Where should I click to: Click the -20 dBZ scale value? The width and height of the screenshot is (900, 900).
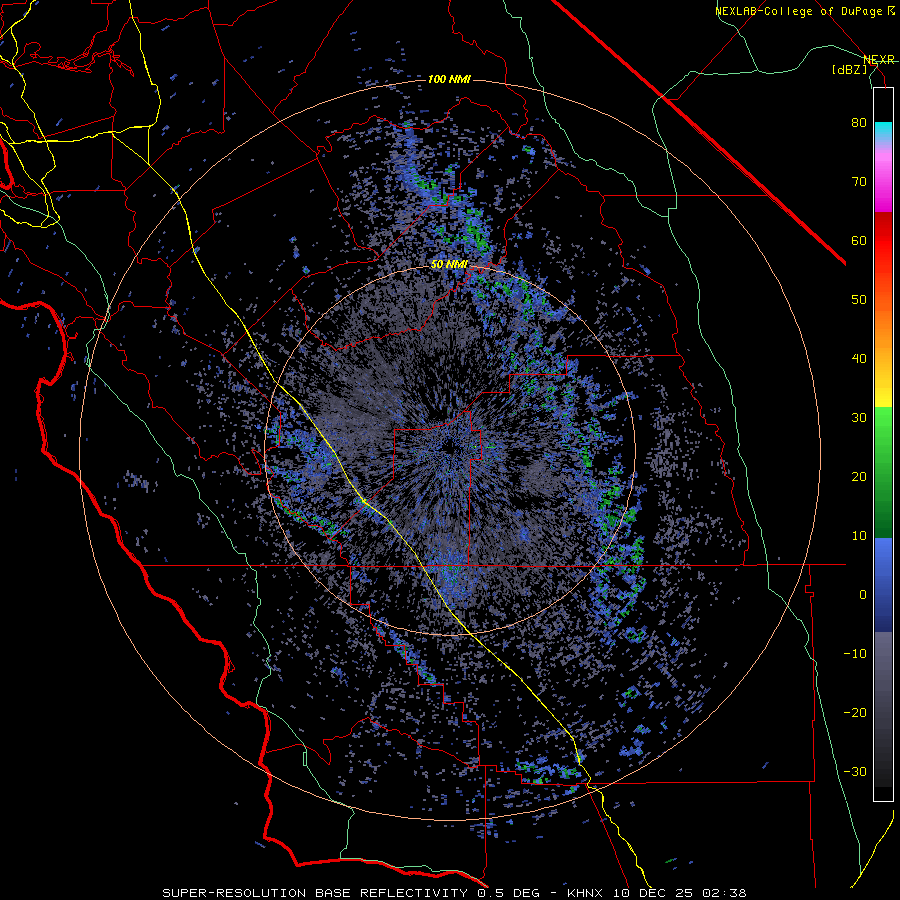[855, 712]
